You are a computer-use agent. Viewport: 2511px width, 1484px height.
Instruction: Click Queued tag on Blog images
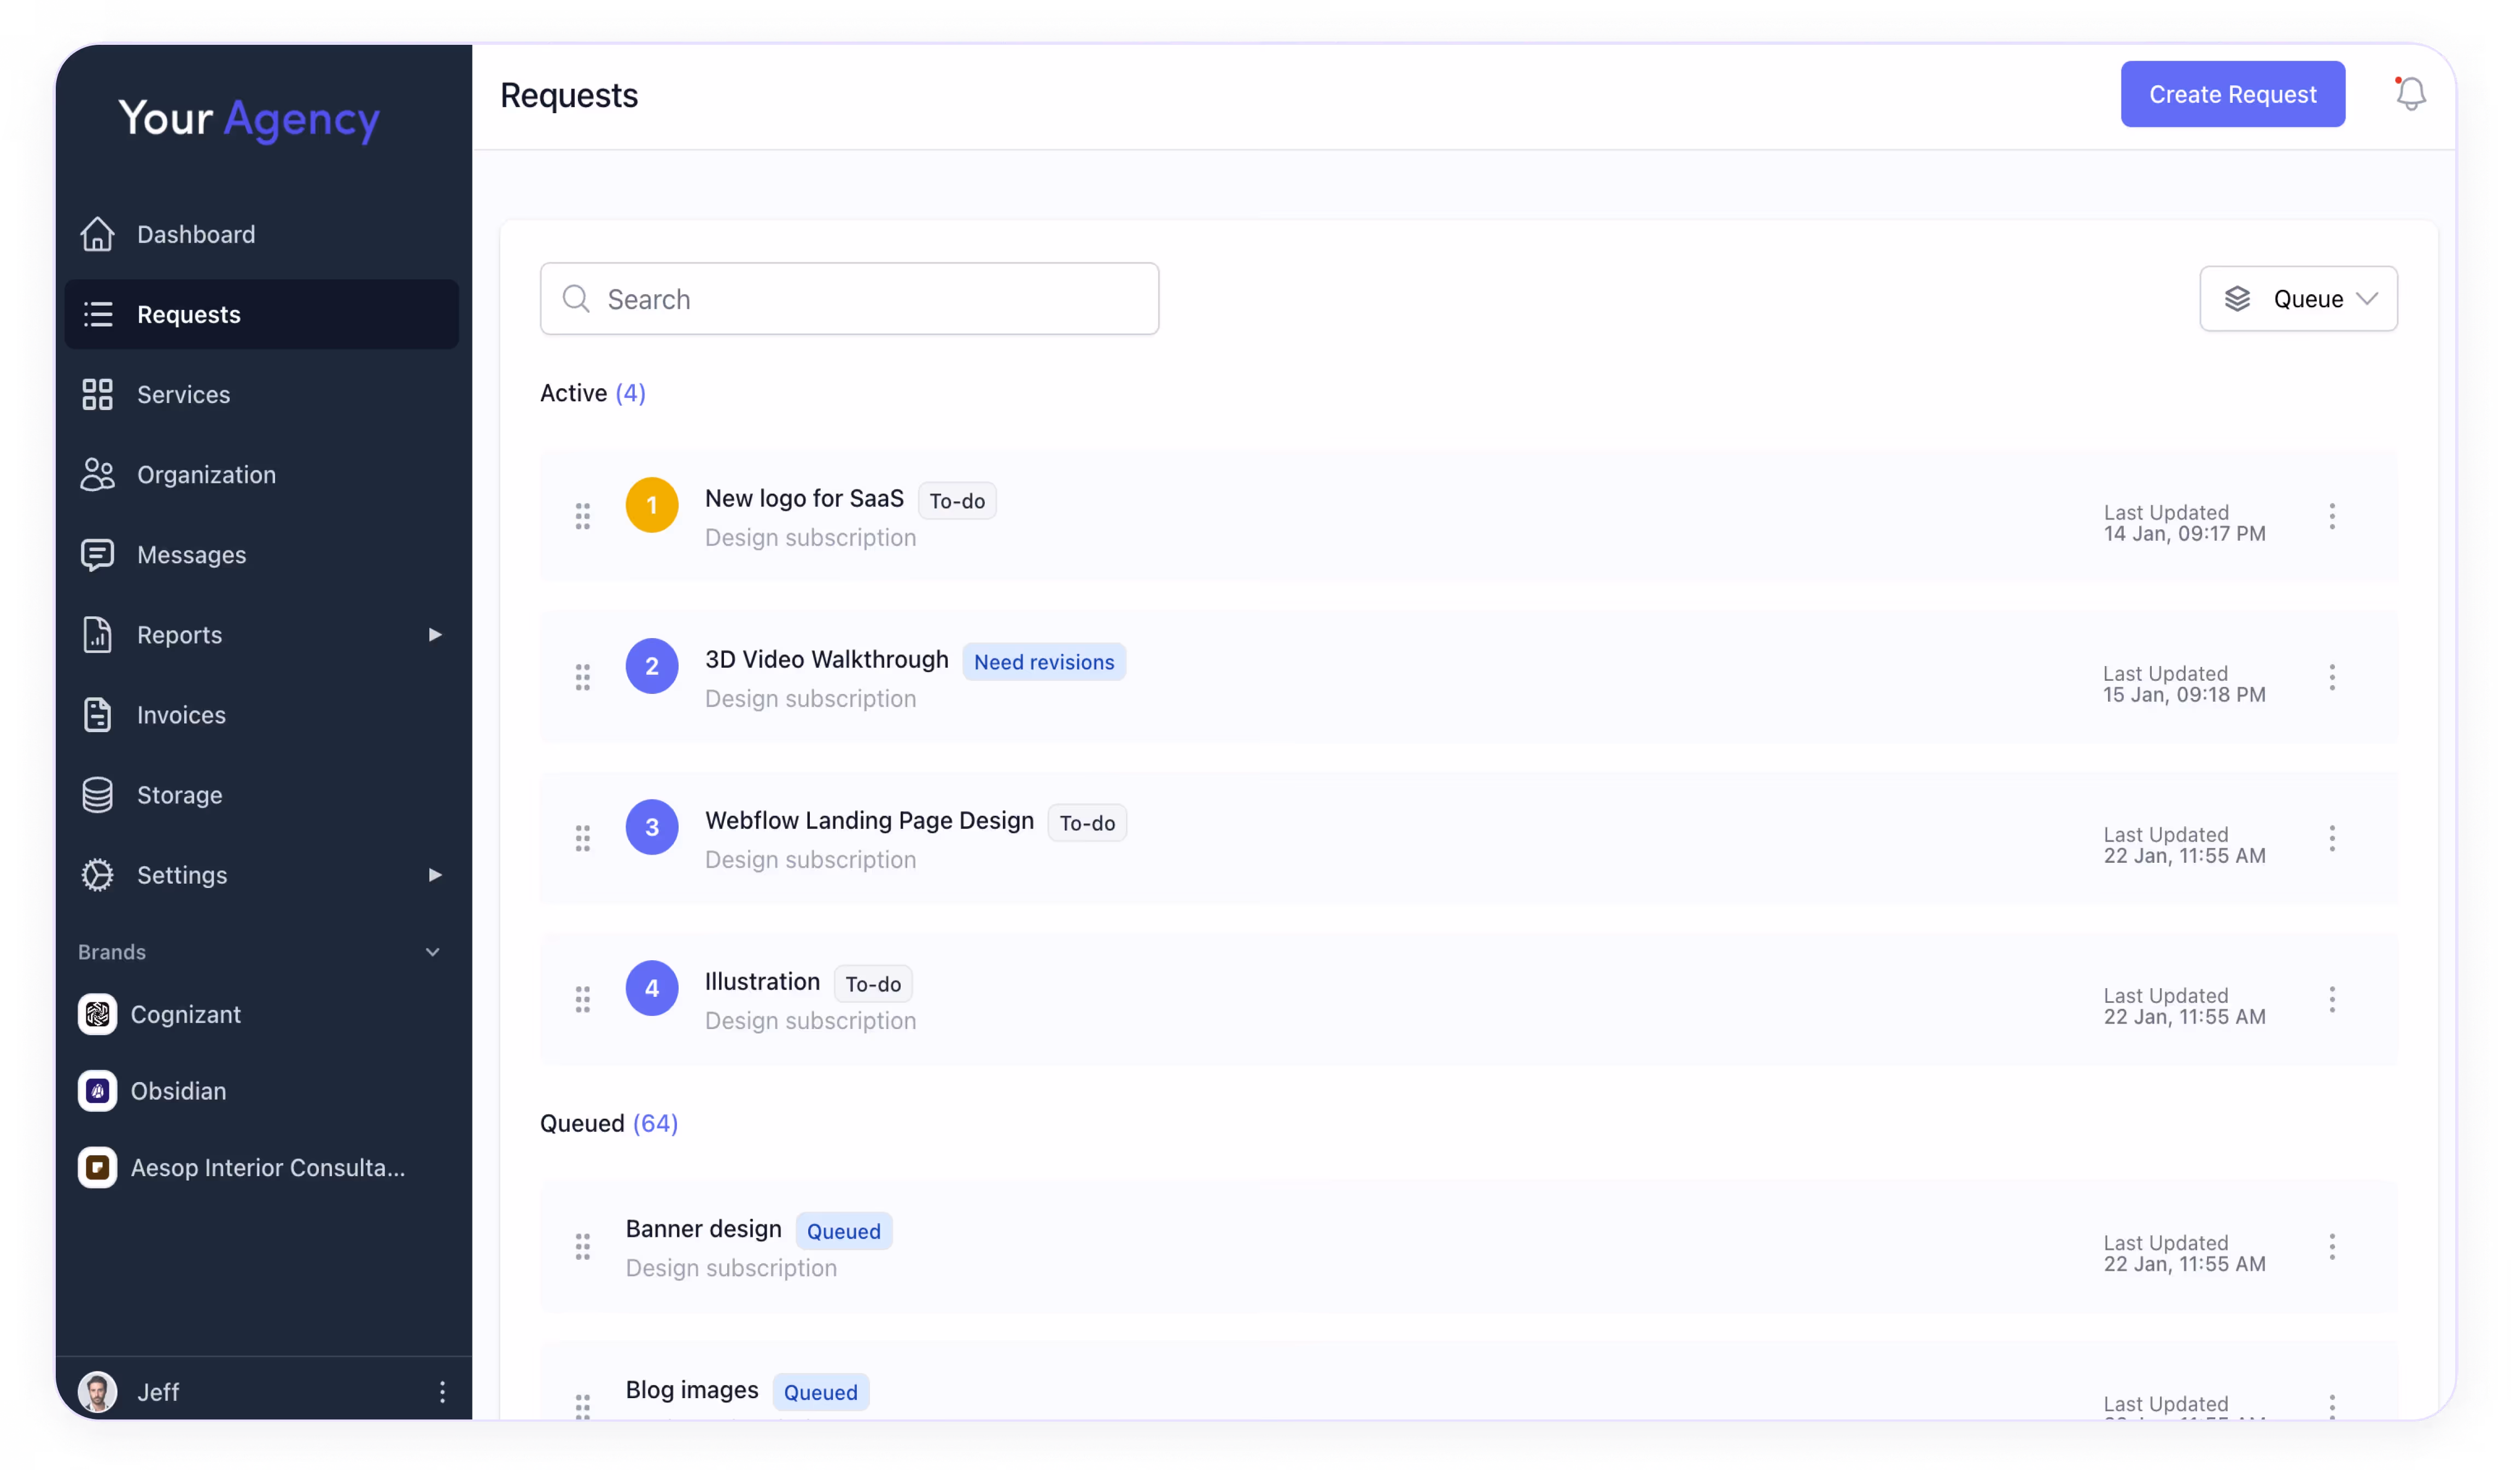coord(820,1392)
